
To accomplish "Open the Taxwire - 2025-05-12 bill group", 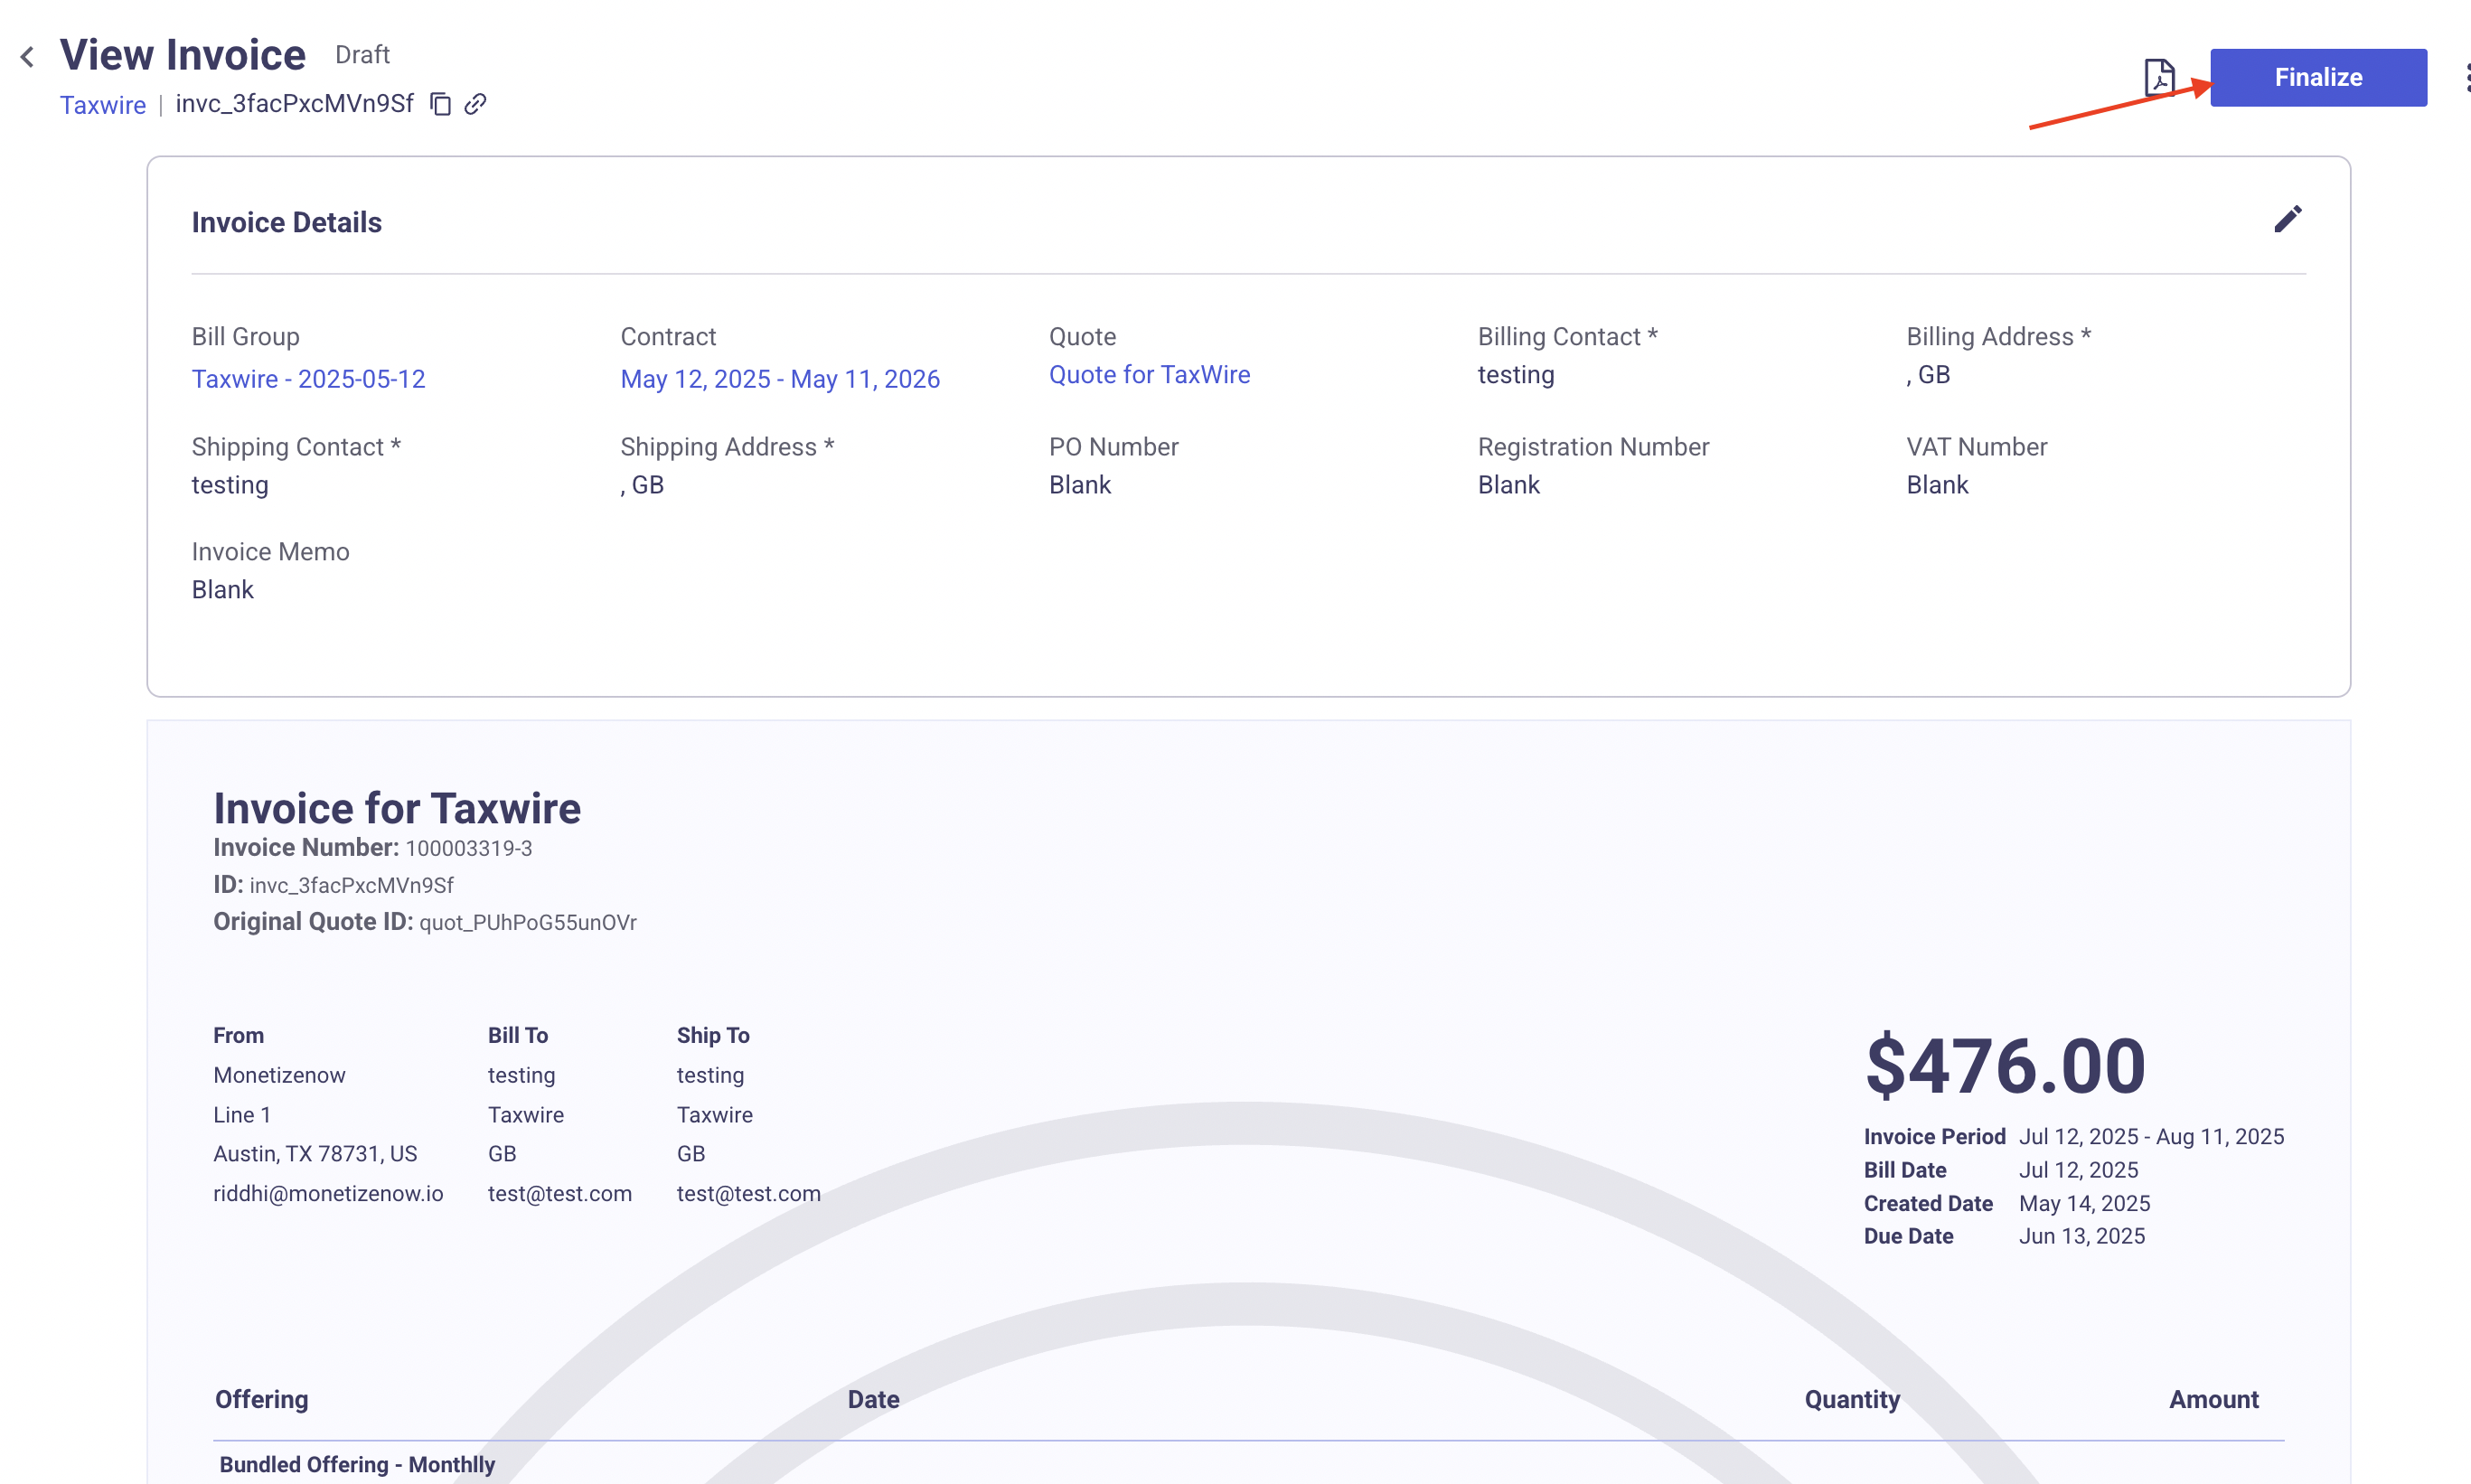I will [308, 379].
